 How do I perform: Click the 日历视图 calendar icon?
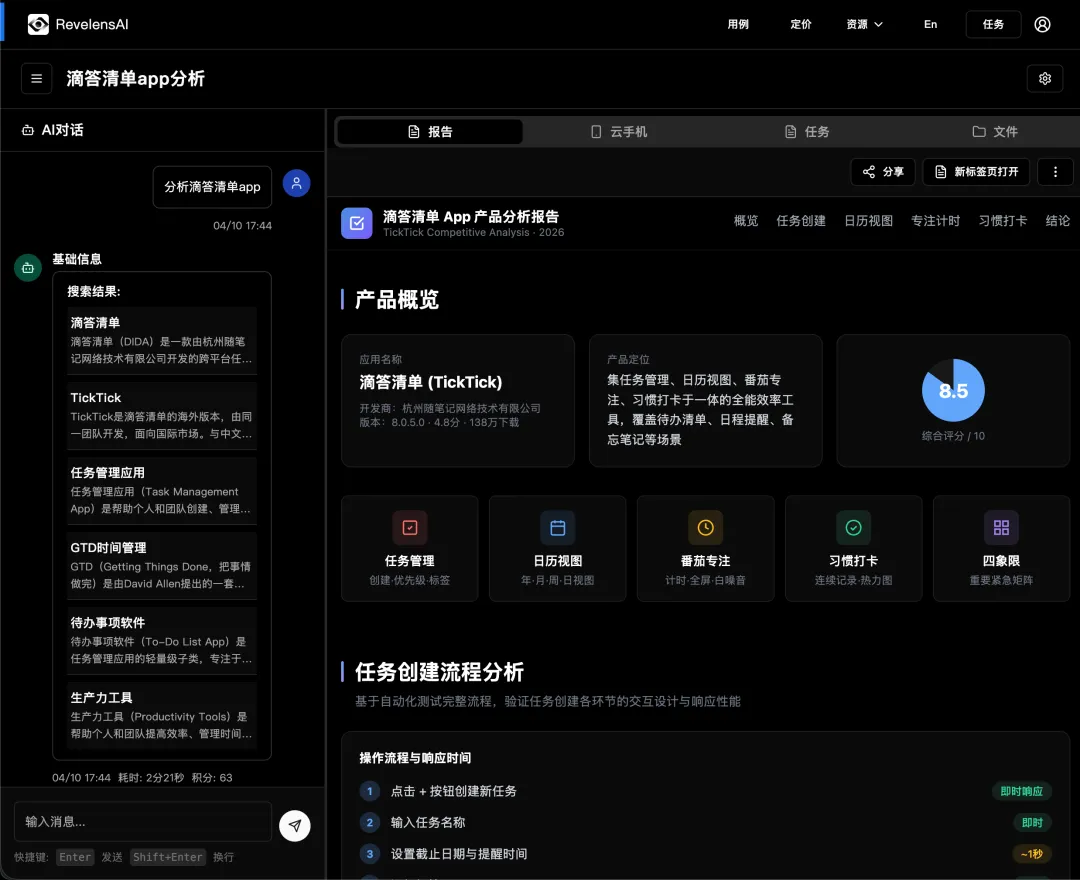click(558, 527)
